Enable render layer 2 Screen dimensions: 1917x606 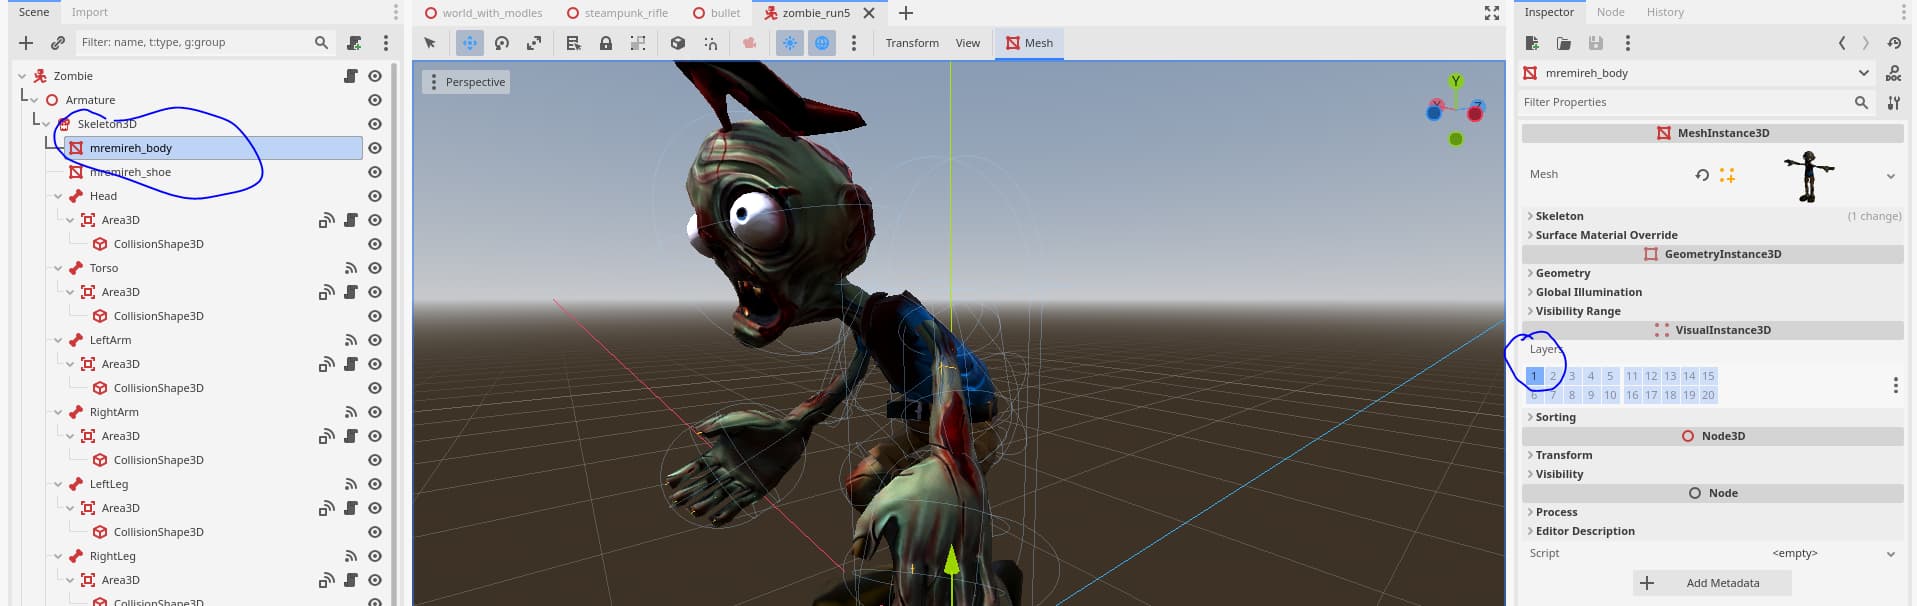pyautogui.click(x=1553, y=376)
